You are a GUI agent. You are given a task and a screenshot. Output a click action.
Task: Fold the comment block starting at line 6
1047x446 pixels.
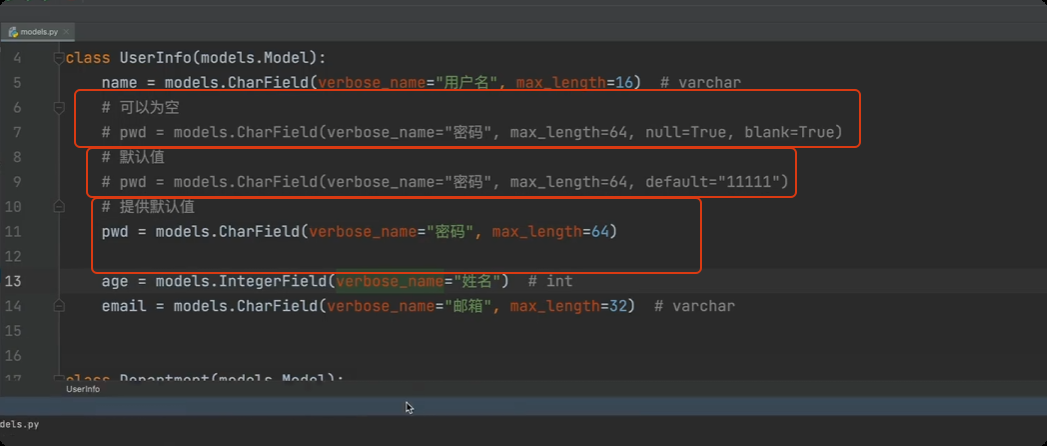click(x=59, y=108)
